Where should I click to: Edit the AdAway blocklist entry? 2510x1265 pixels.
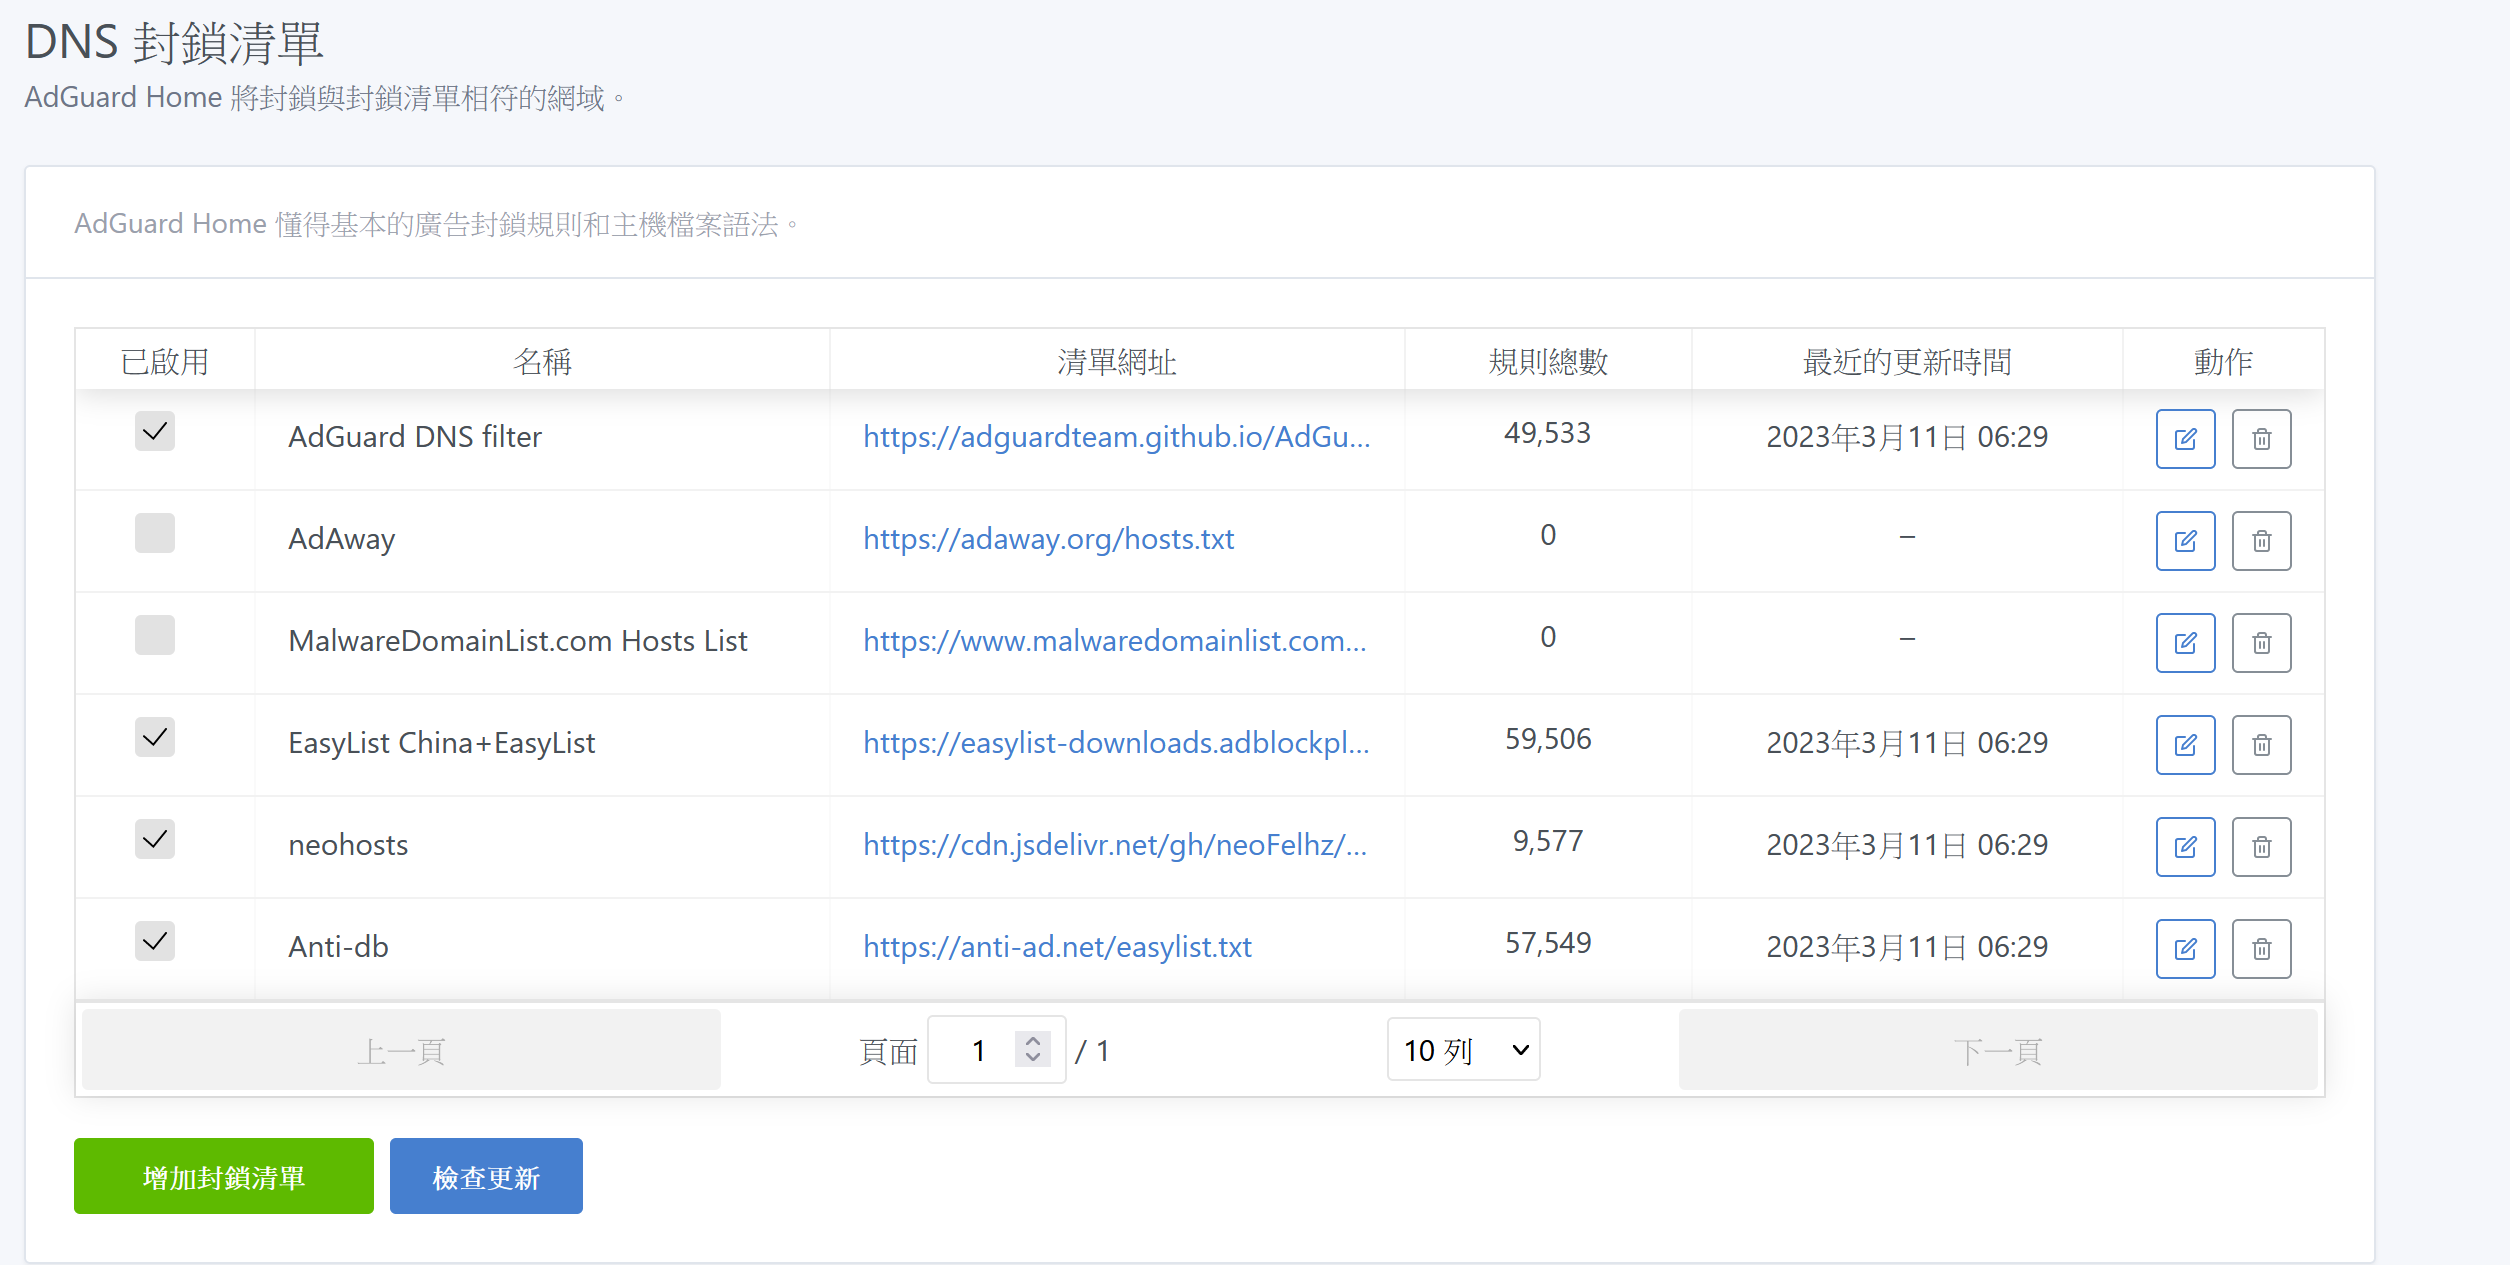[2185, 541]
